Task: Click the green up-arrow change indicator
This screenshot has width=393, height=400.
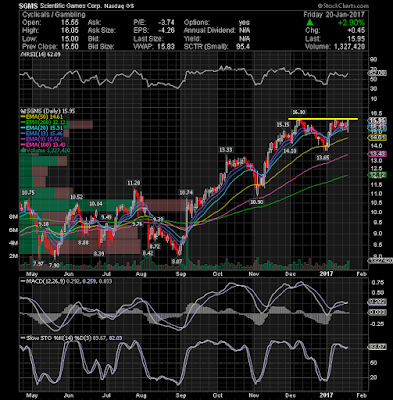Action: tap(310, 22)
